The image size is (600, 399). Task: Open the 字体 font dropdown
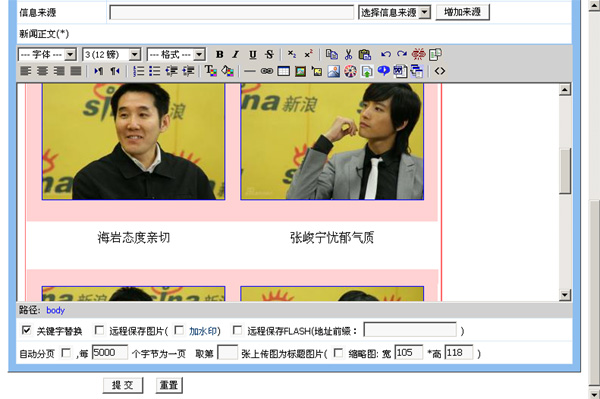tap(47, 55)
